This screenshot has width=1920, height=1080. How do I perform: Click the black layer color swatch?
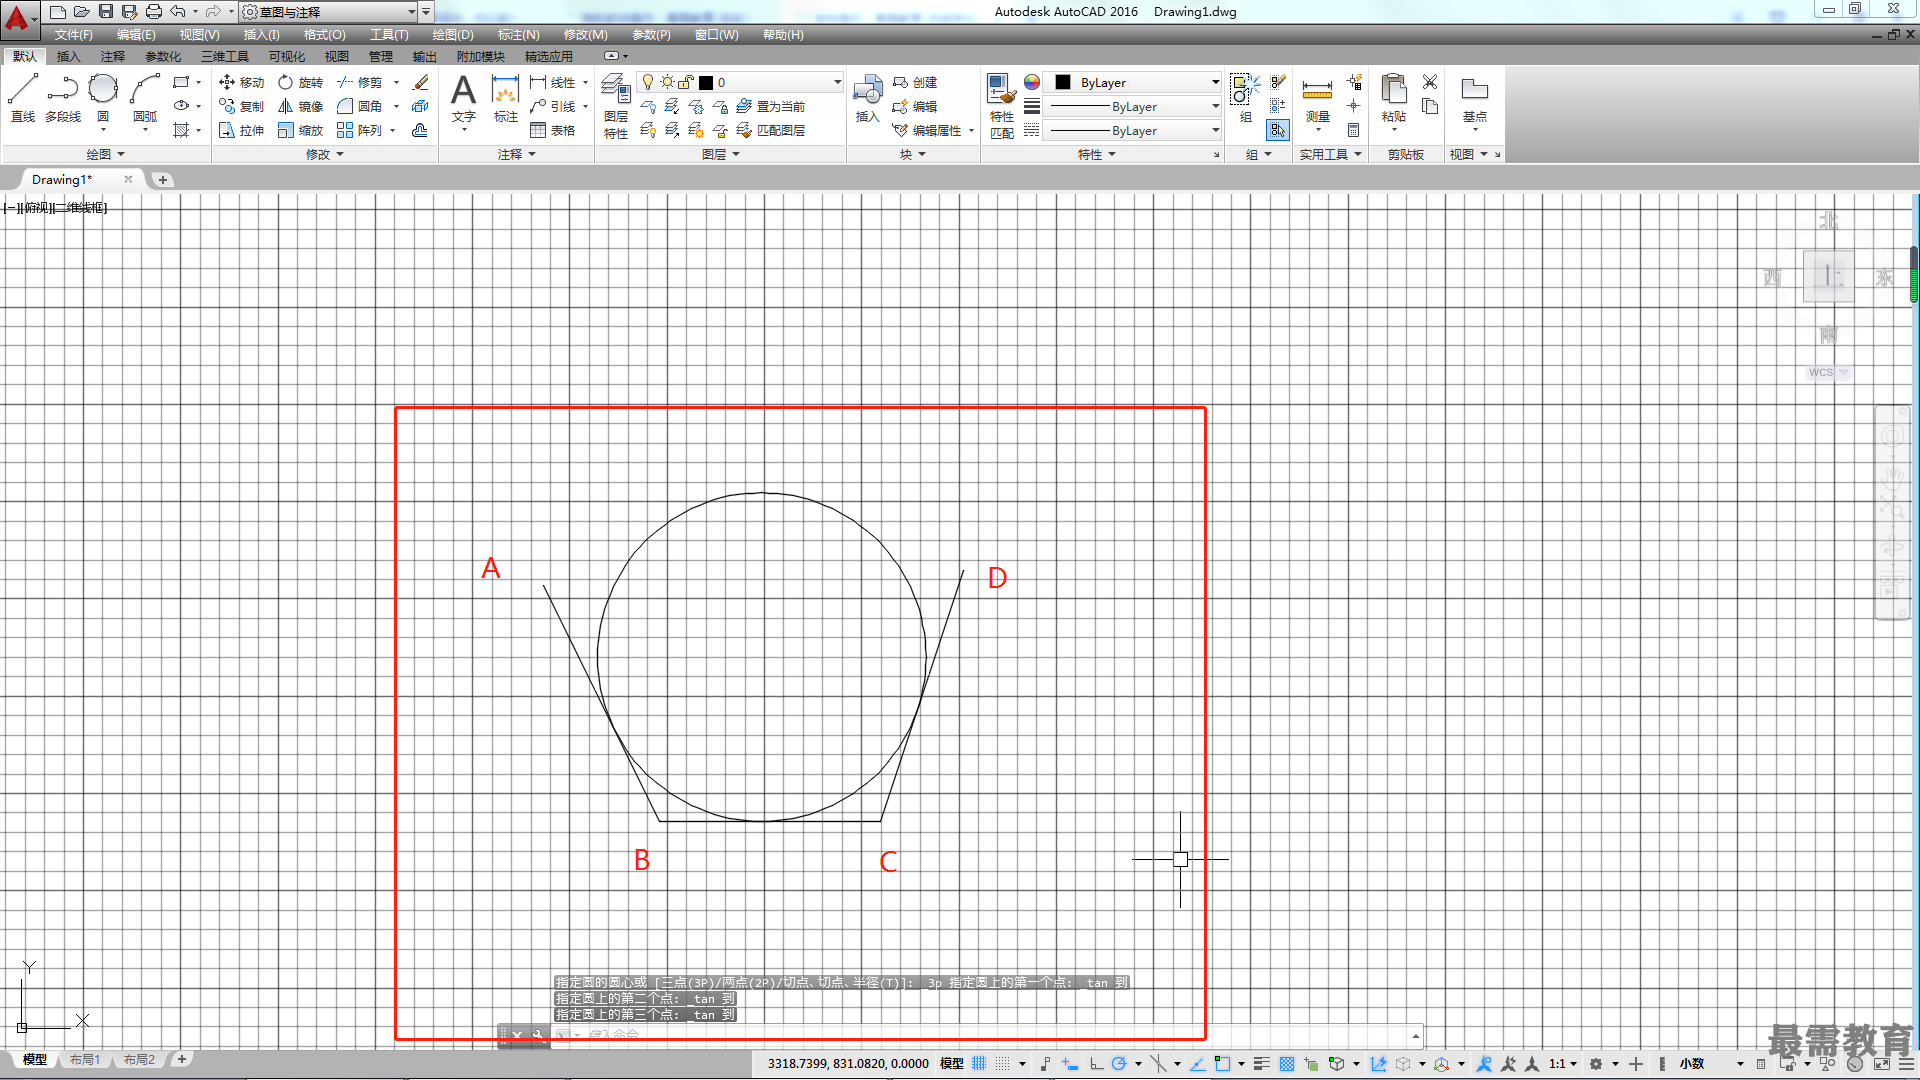click(x=706, y=82)
